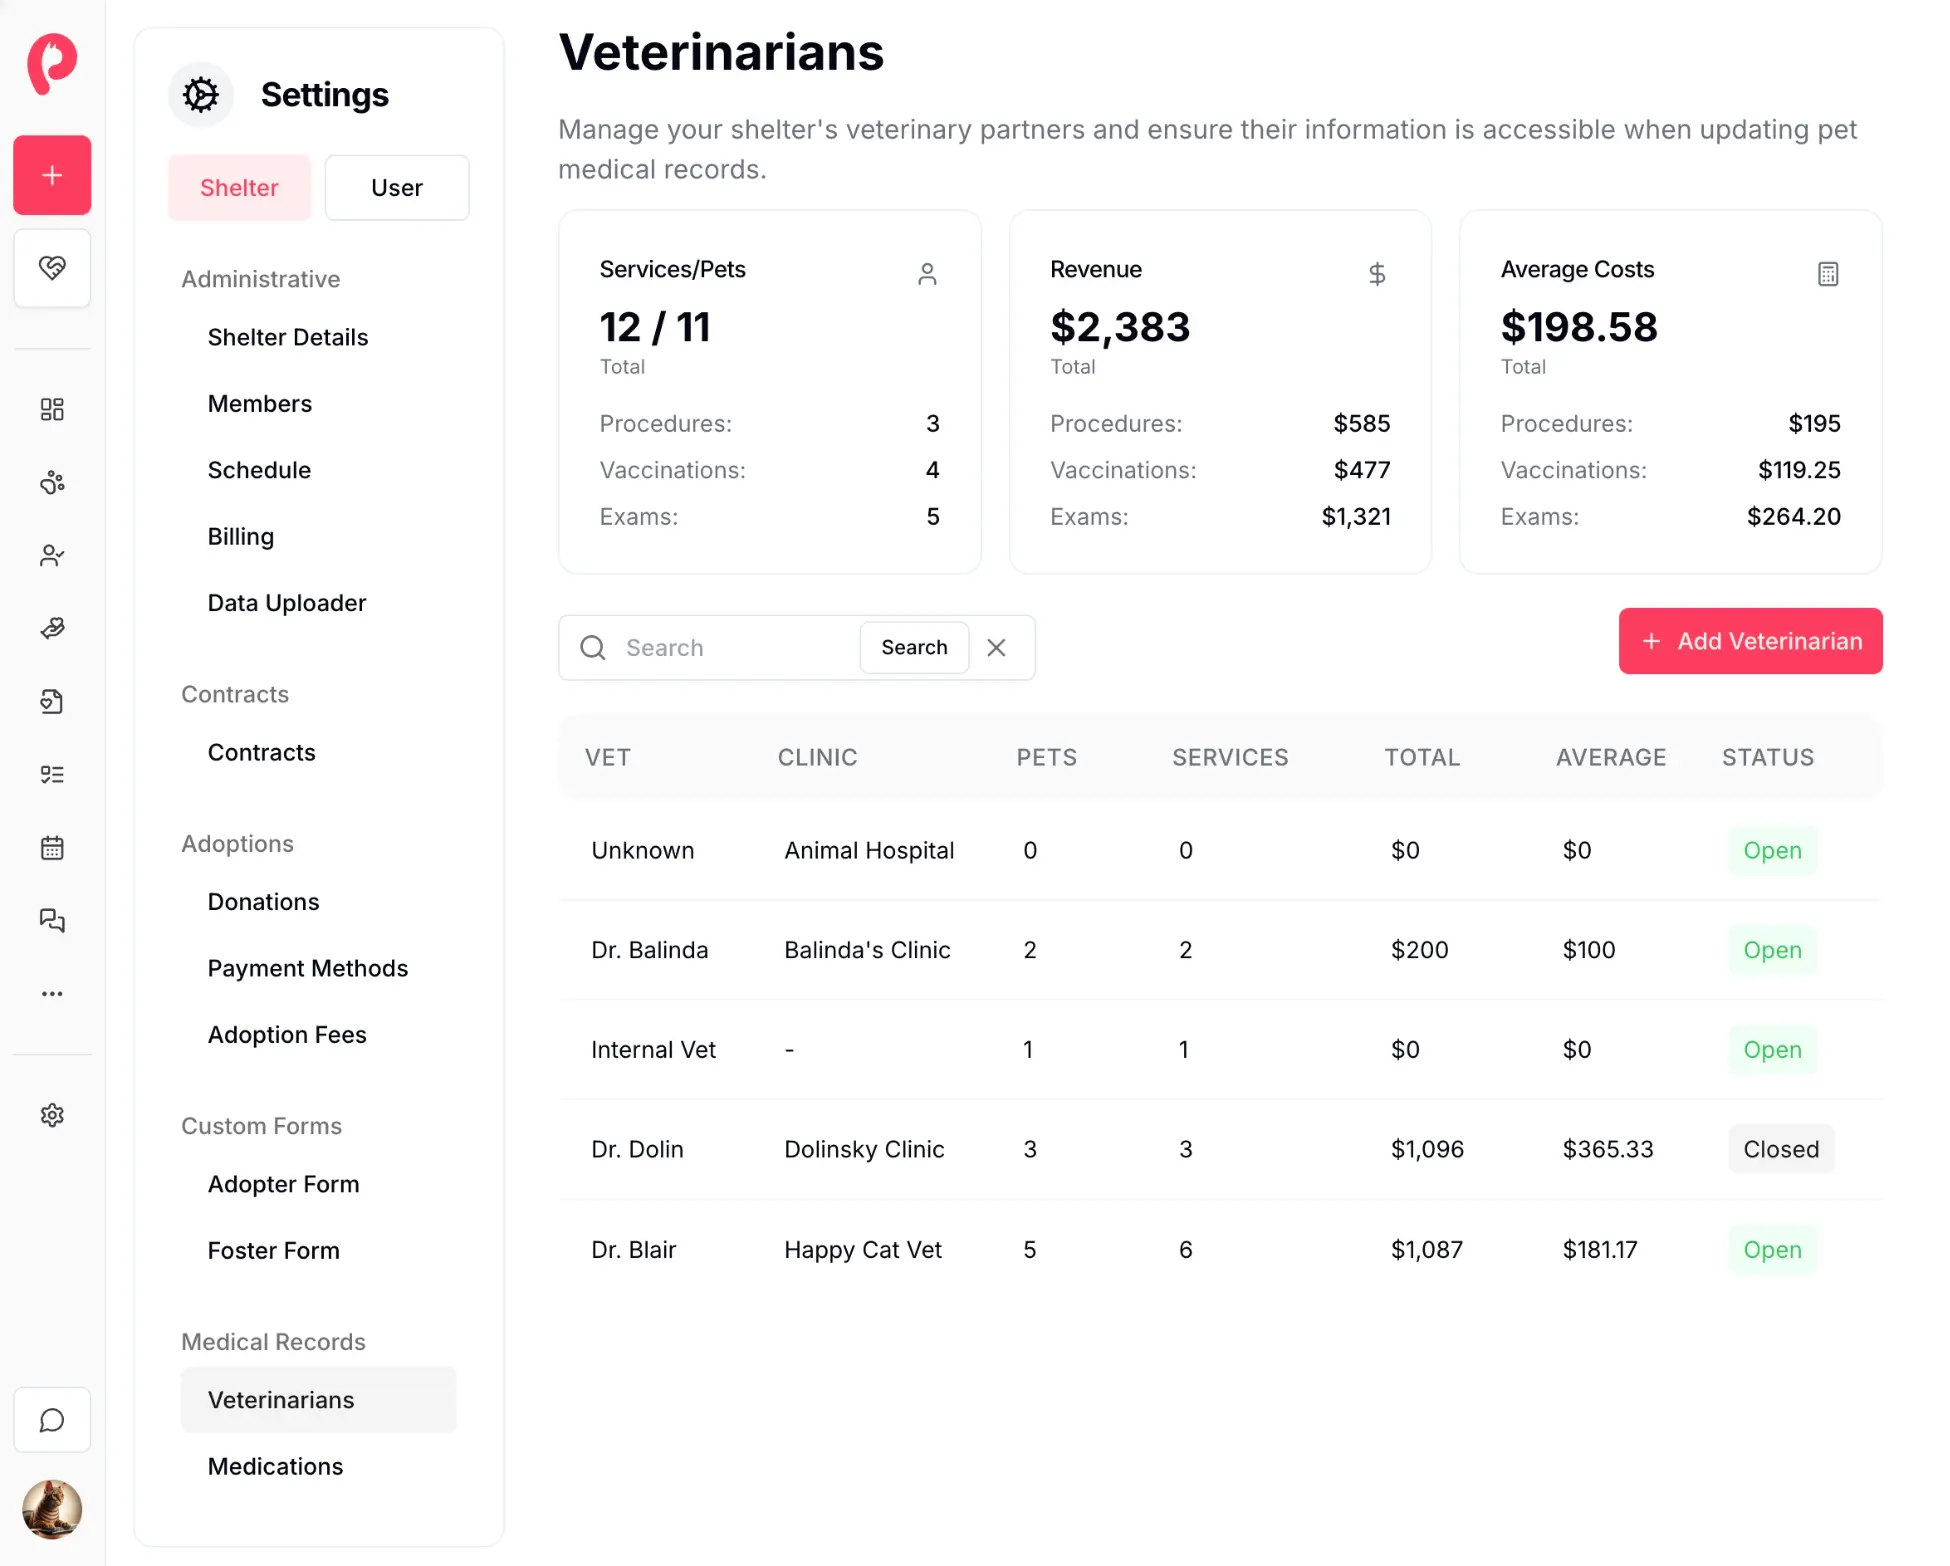The image size is (1950, 1566).
Task: Open the document refresh sidebar icon
Action: (52, 701)
